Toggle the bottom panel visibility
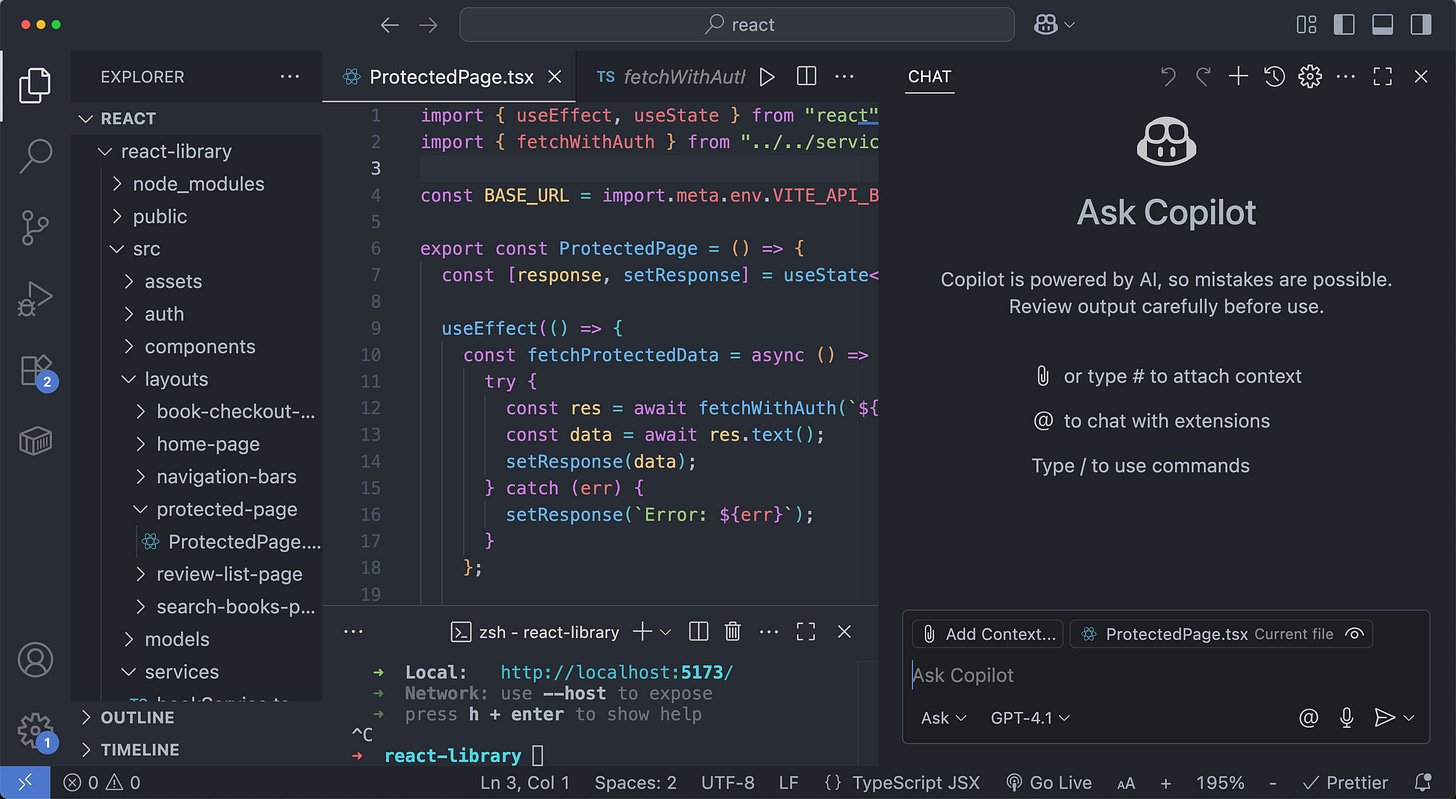Image resolution: width=1456 pixels, height=799 pixels. [x=1382, y=25]
